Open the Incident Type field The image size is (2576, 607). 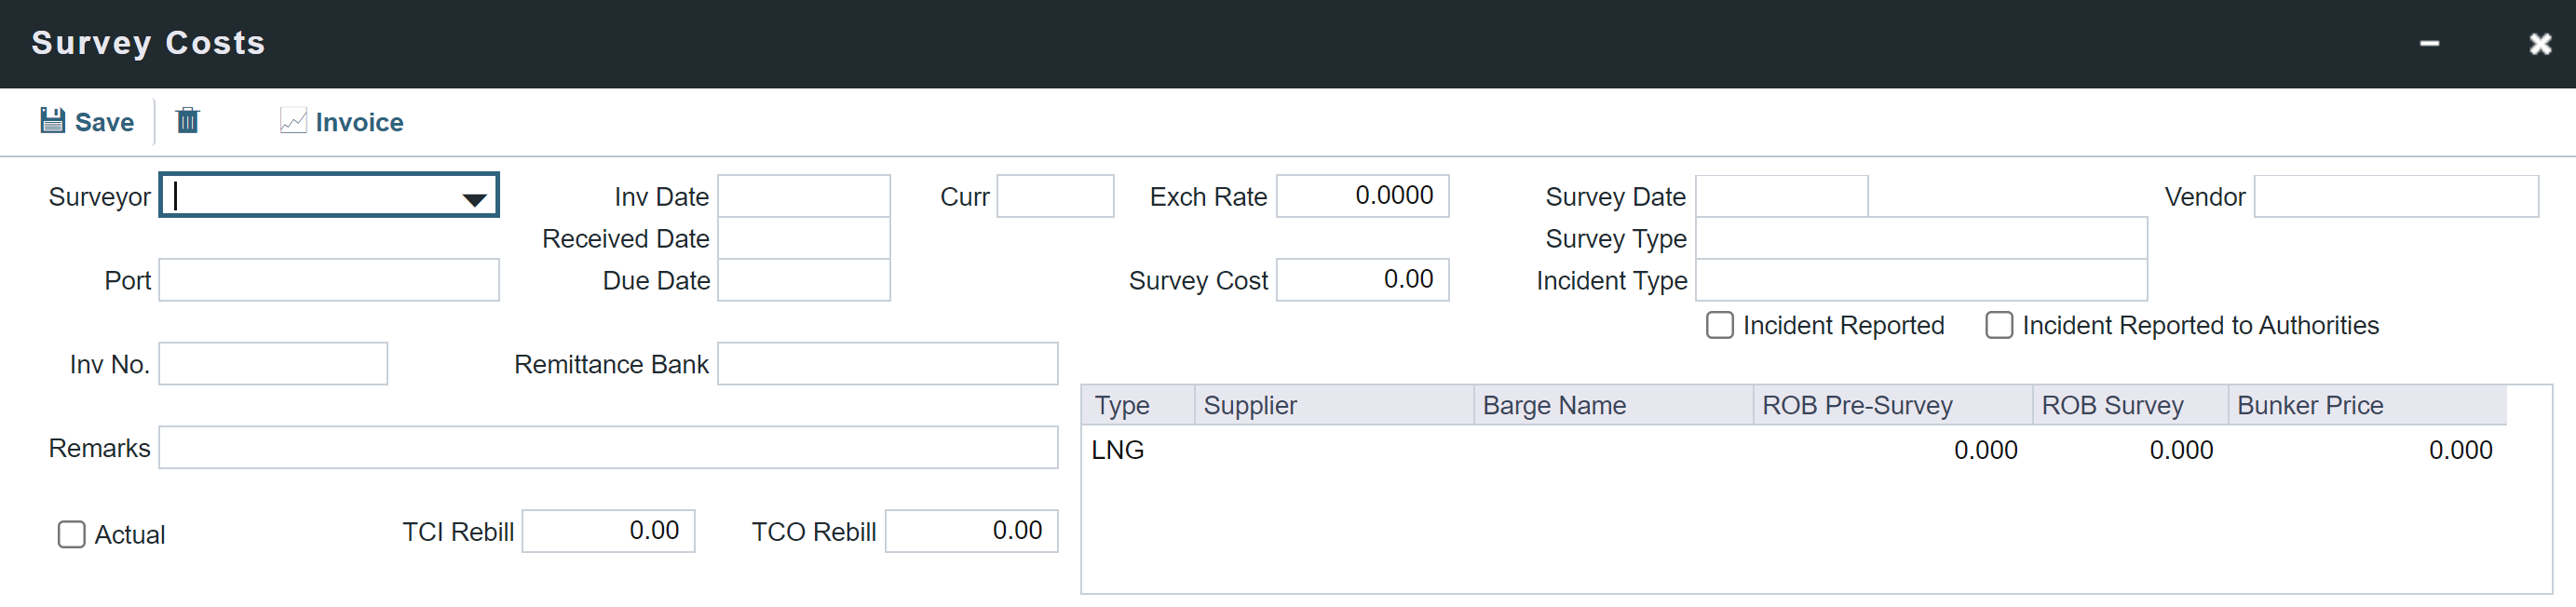pos(1920,281)
